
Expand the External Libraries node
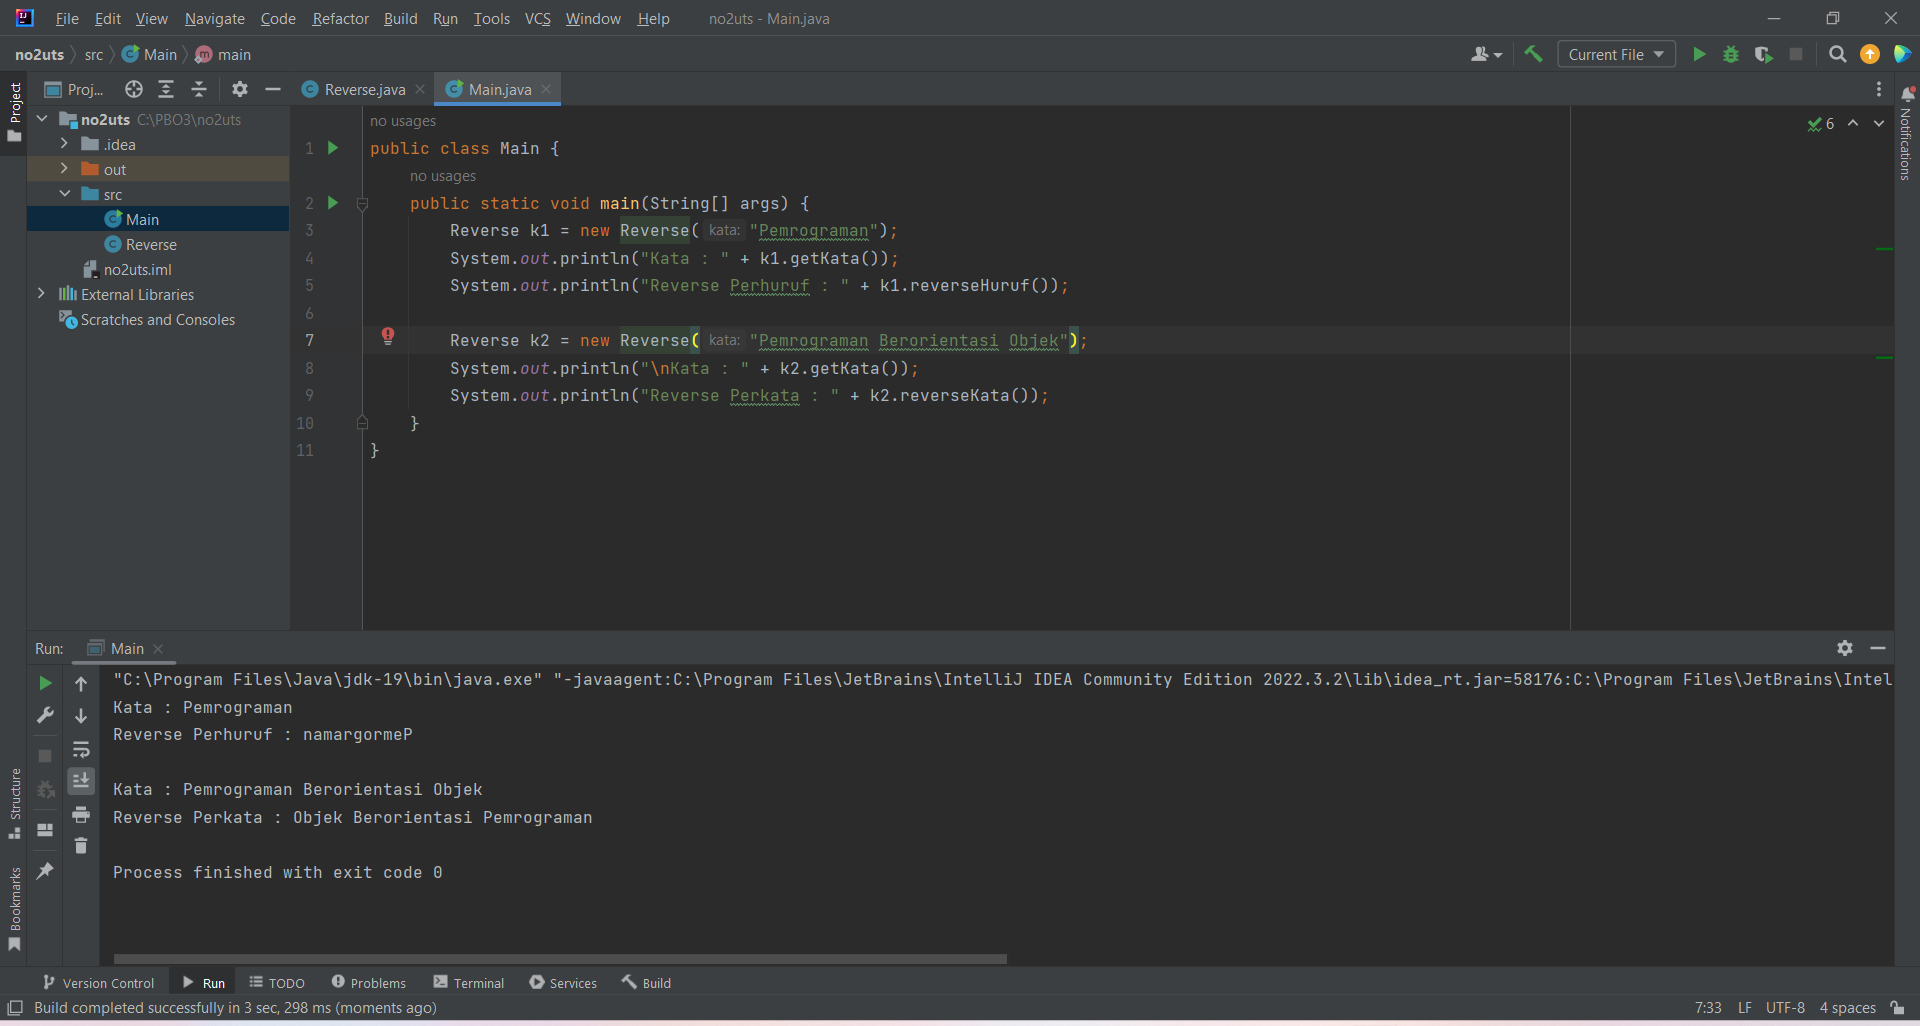[x=41, y=294]
